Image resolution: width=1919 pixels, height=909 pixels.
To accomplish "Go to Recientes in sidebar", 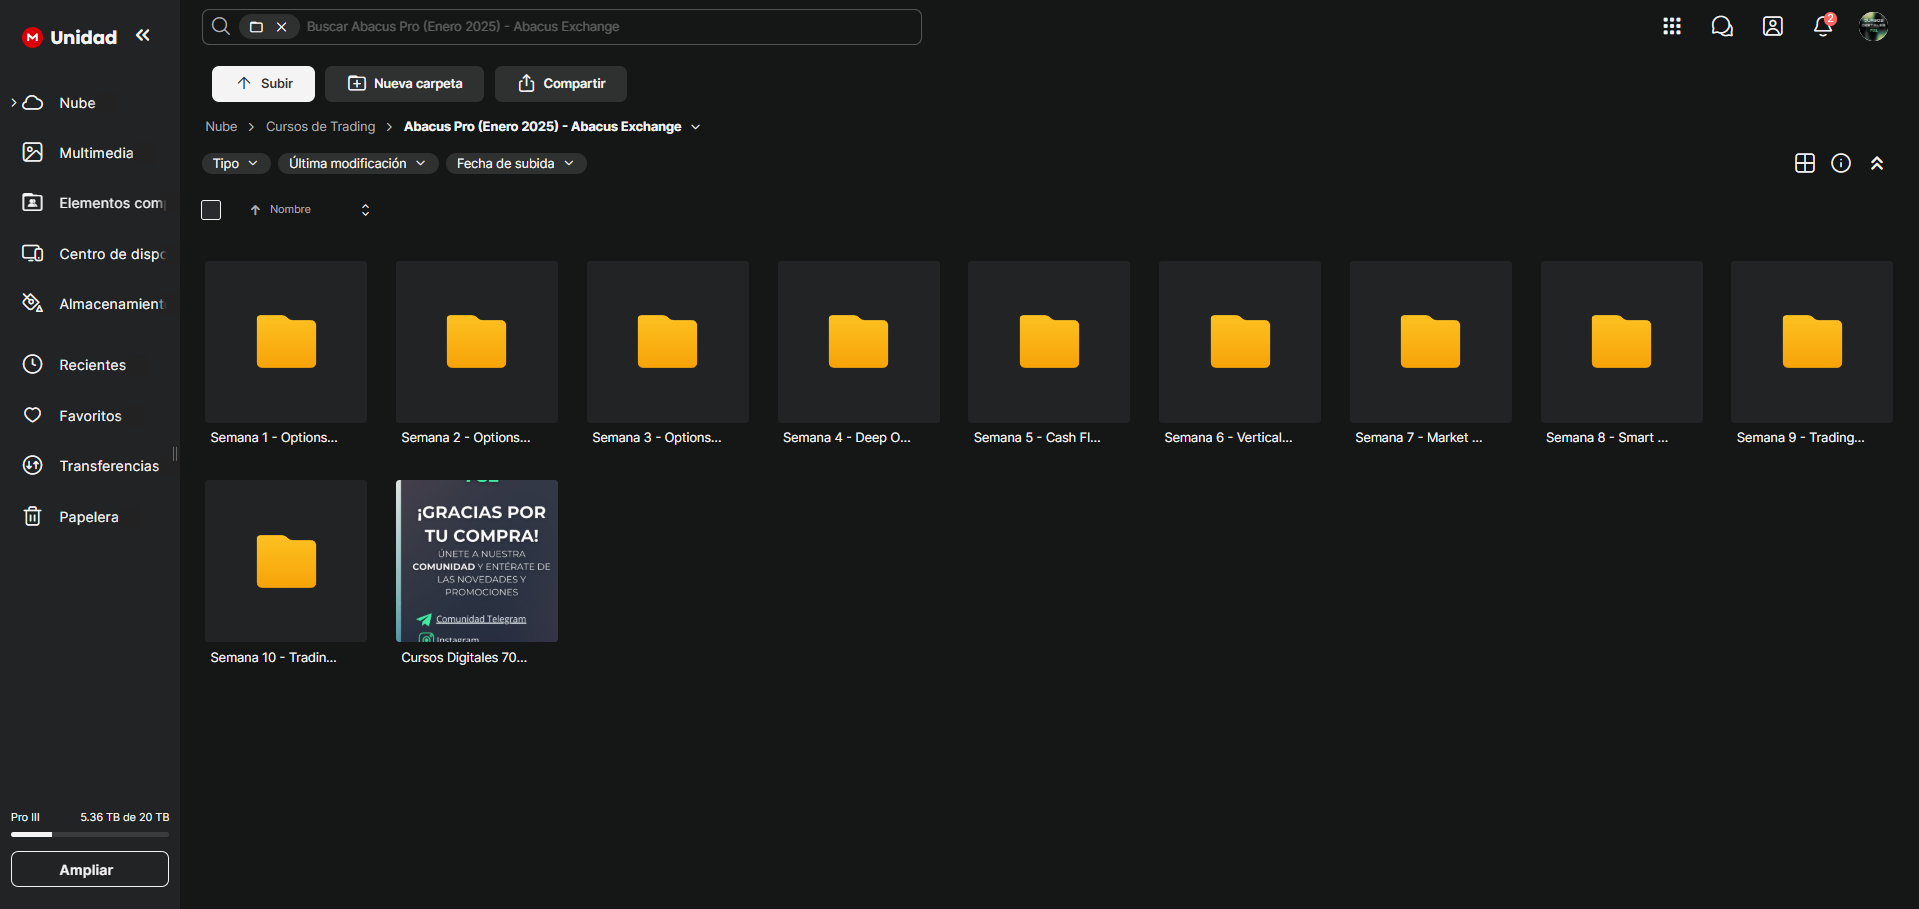I will point(92,365).
